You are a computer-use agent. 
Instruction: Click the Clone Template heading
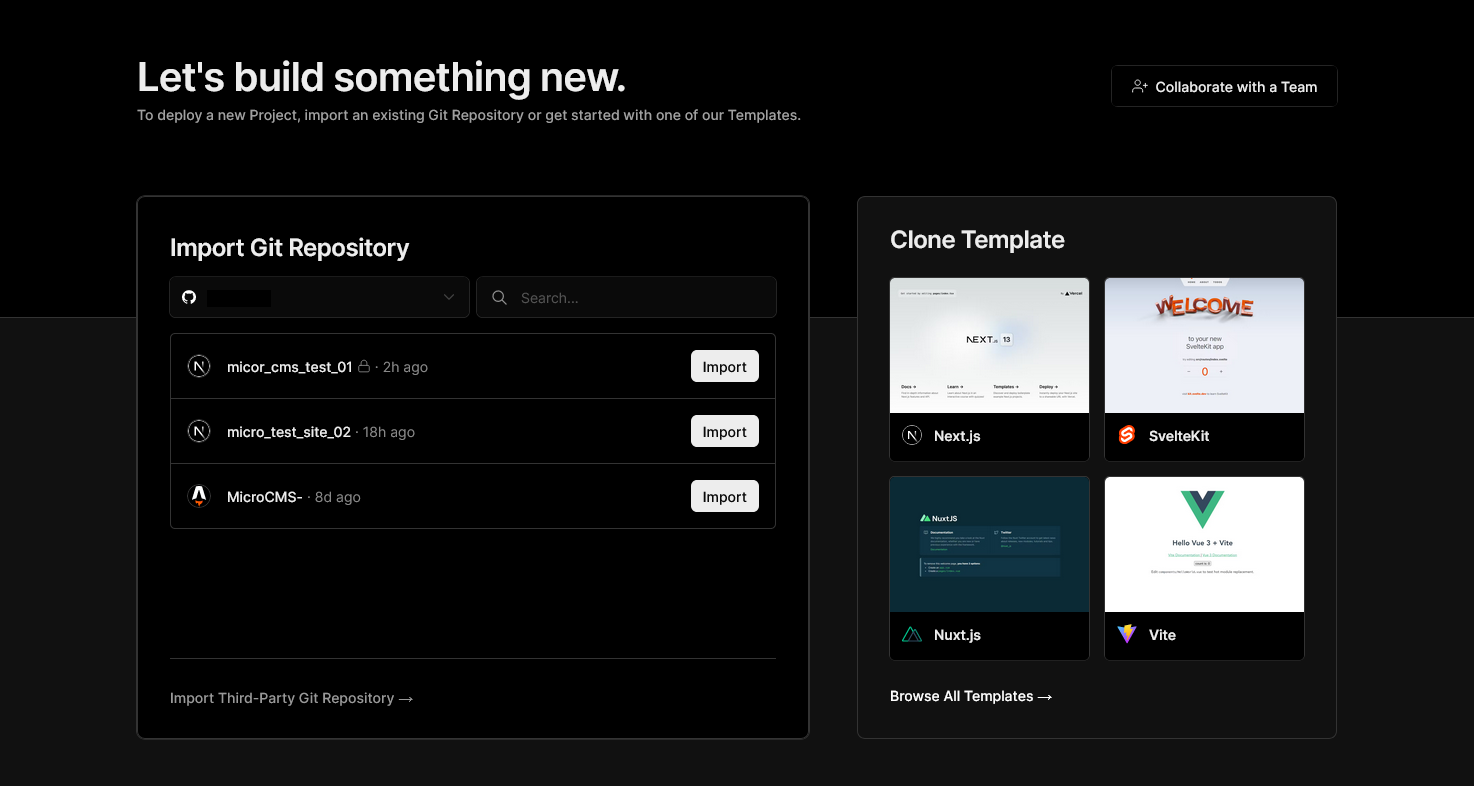point(977,240)
